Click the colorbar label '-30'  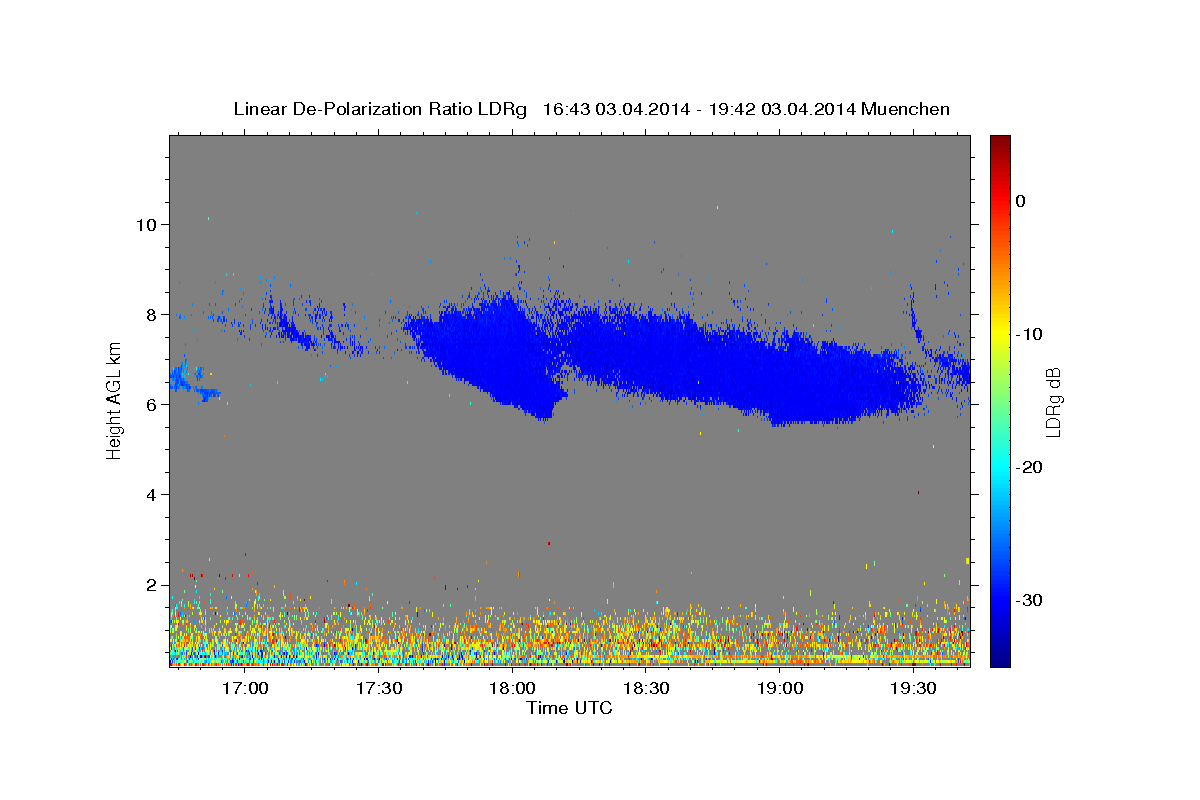coord(1030,600)
